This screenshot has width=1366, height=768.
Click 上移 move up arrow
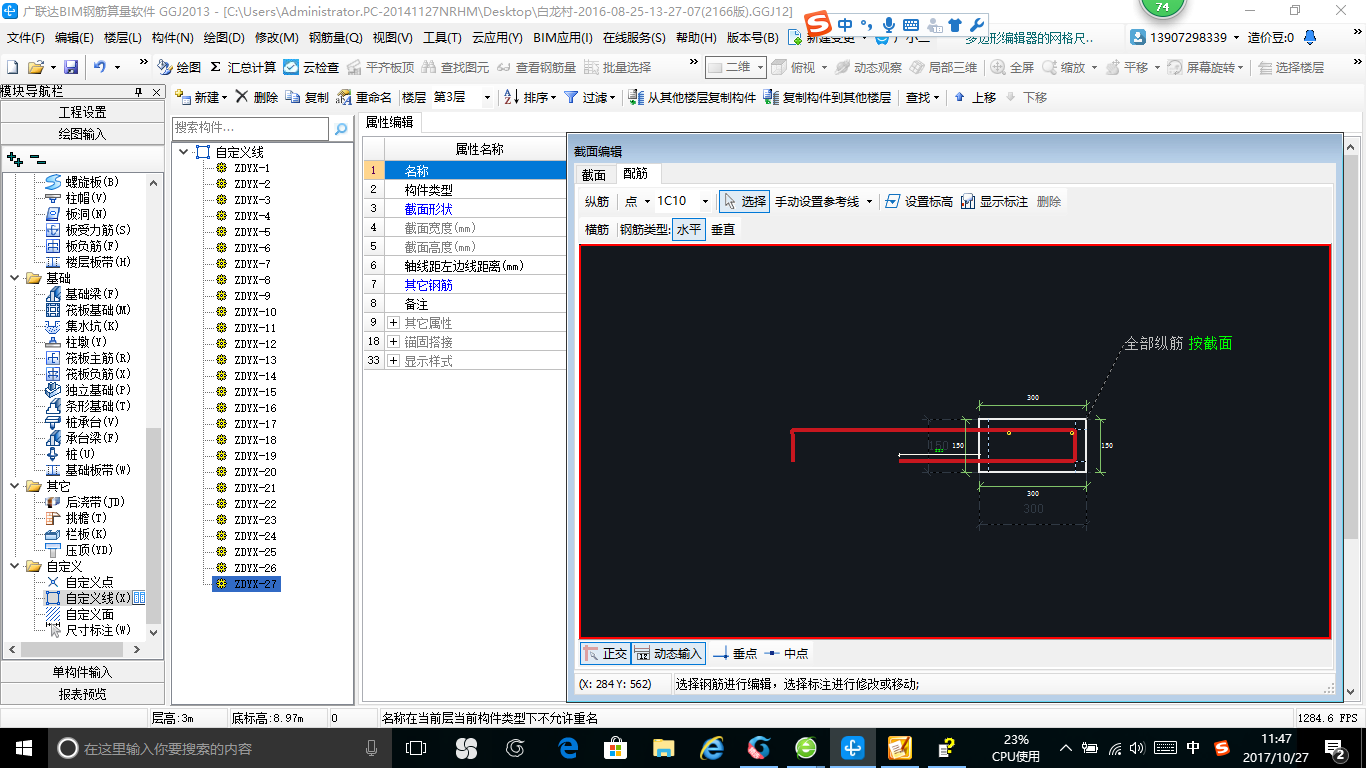click(x=975, y=97)
